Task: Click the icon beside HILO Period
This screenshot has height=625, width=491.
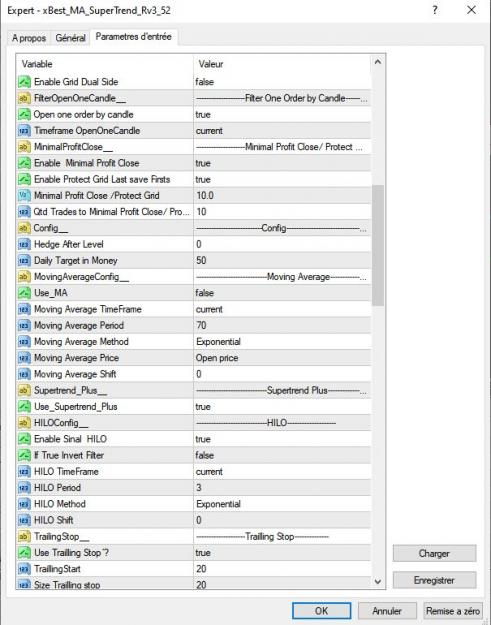Action: tap(24, 488)
